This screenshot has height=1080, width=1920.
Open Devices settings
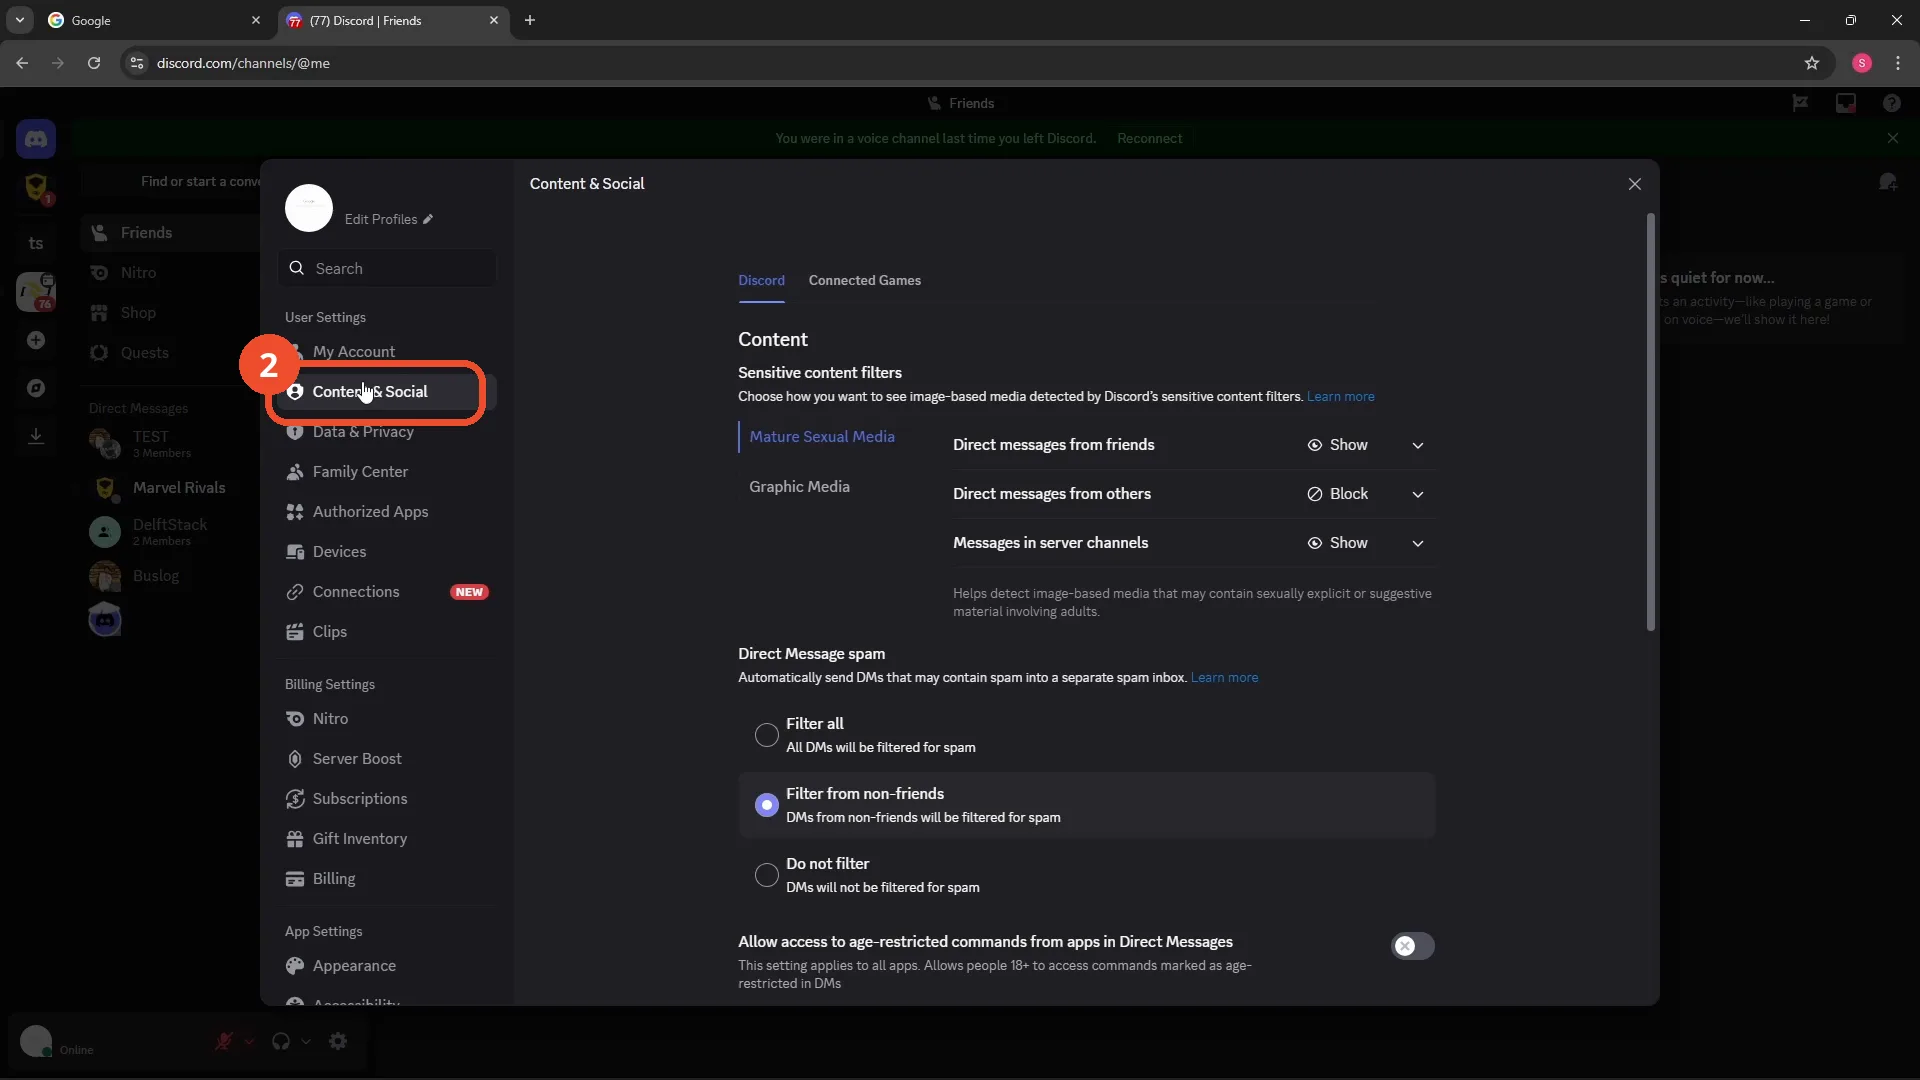(385, 552)
